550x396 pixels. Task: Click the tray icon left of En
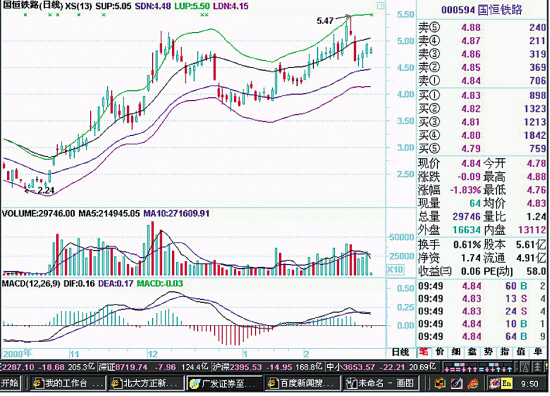pyautogui.click(x=495, y=383)
